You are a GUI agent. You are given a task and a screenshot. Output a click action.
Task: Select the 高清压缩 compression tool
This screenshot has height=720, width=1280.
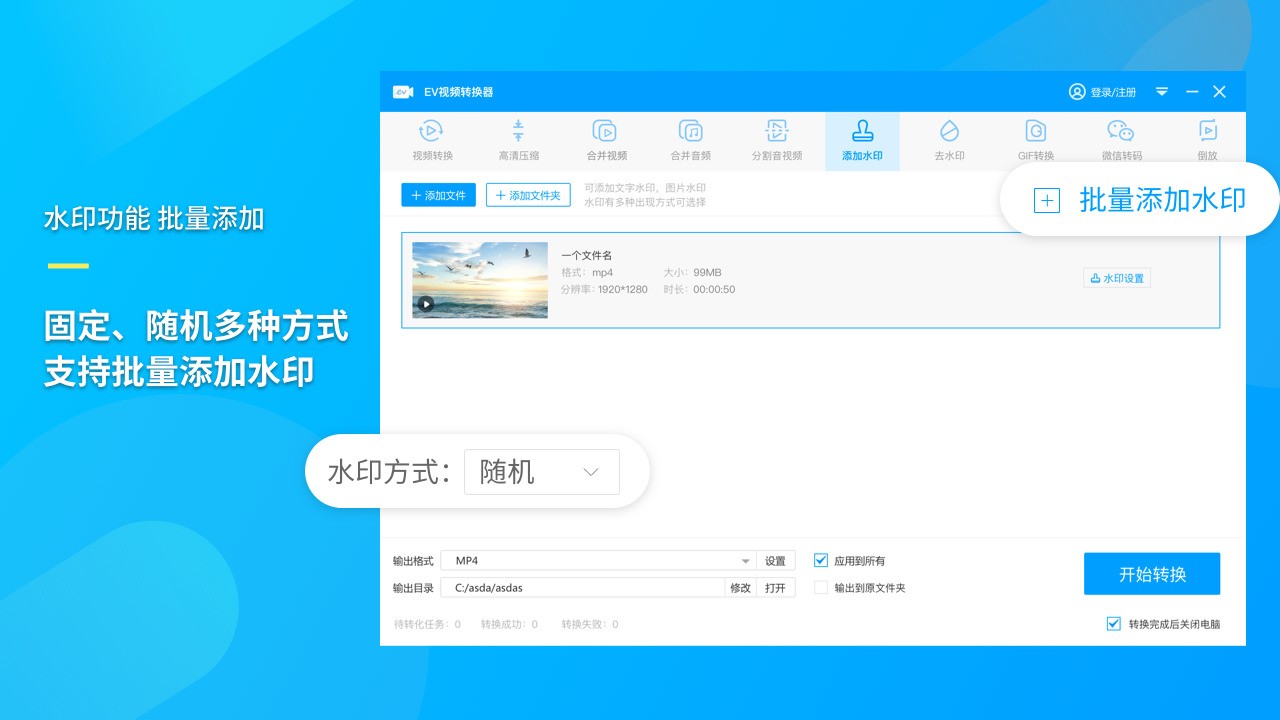[x=518, y=140]
